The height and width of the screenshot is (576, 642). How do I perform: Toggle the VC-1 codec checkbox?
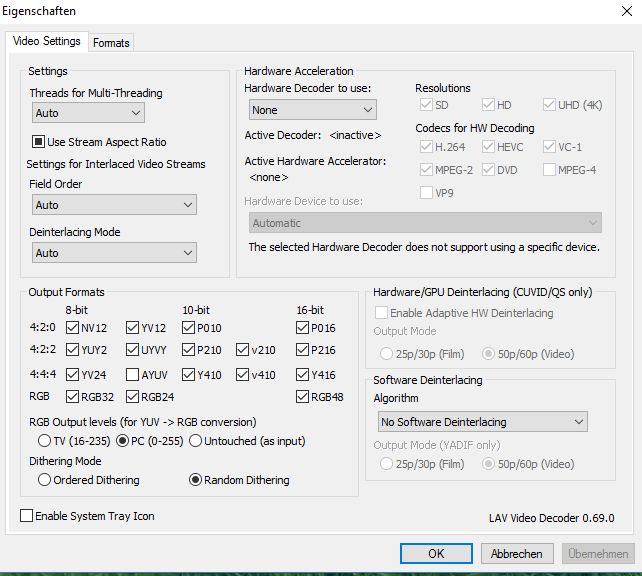(x=549, y=147)
